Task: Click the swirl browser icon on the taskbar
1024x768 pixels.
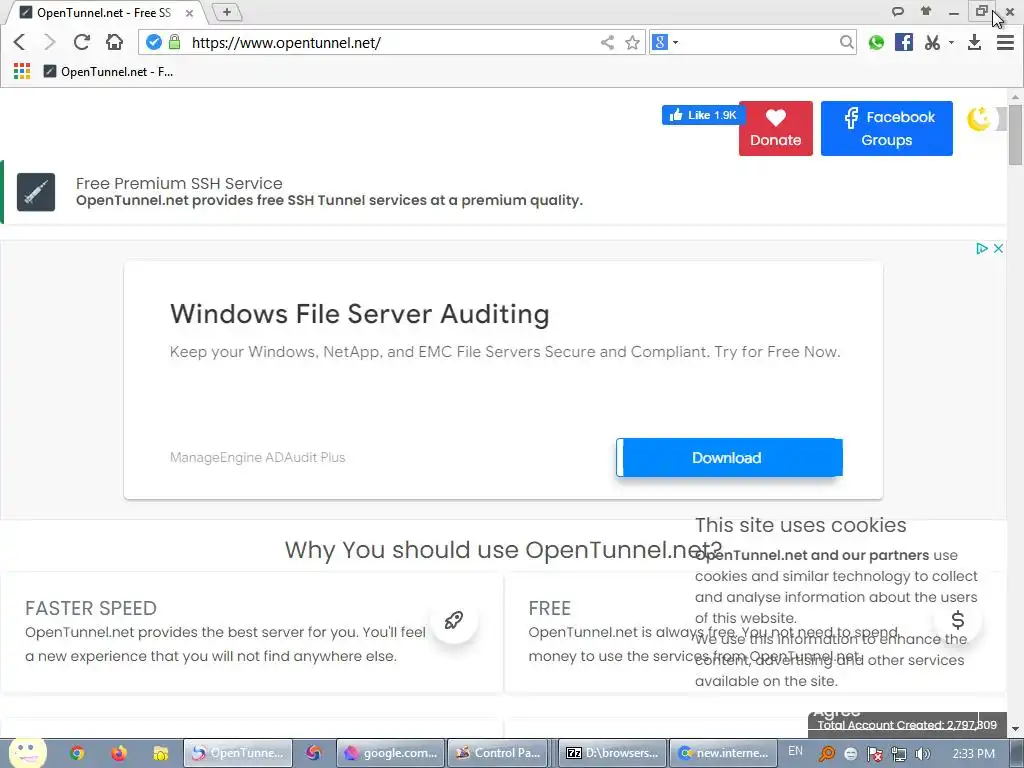Action: pyautogui.click(x=314, y=753)
